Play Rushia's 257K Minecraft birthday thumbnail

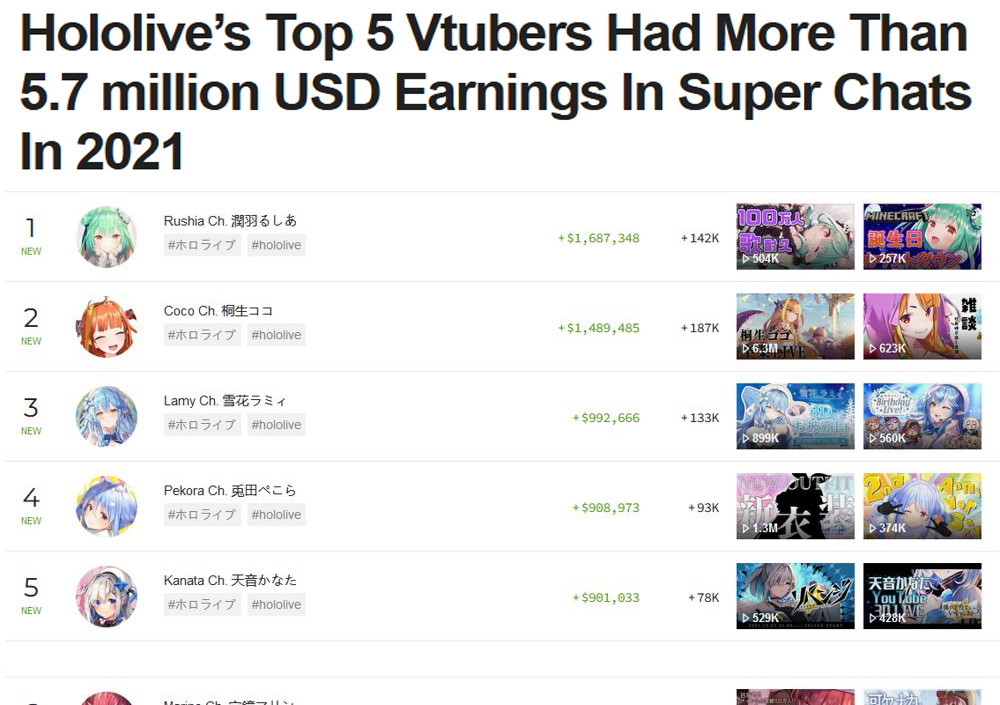tap(922, 237)
